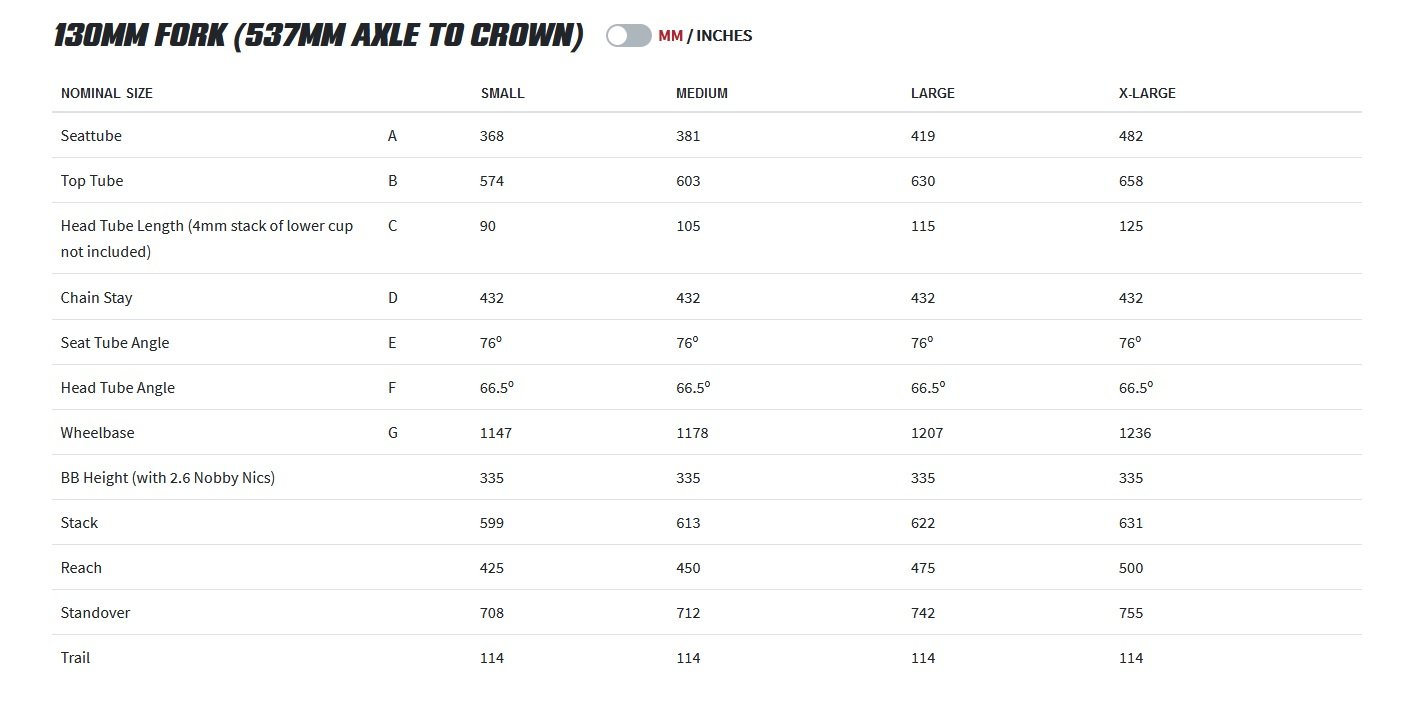
Task: Select the INCHES unit label
Action: pos(724,36)
